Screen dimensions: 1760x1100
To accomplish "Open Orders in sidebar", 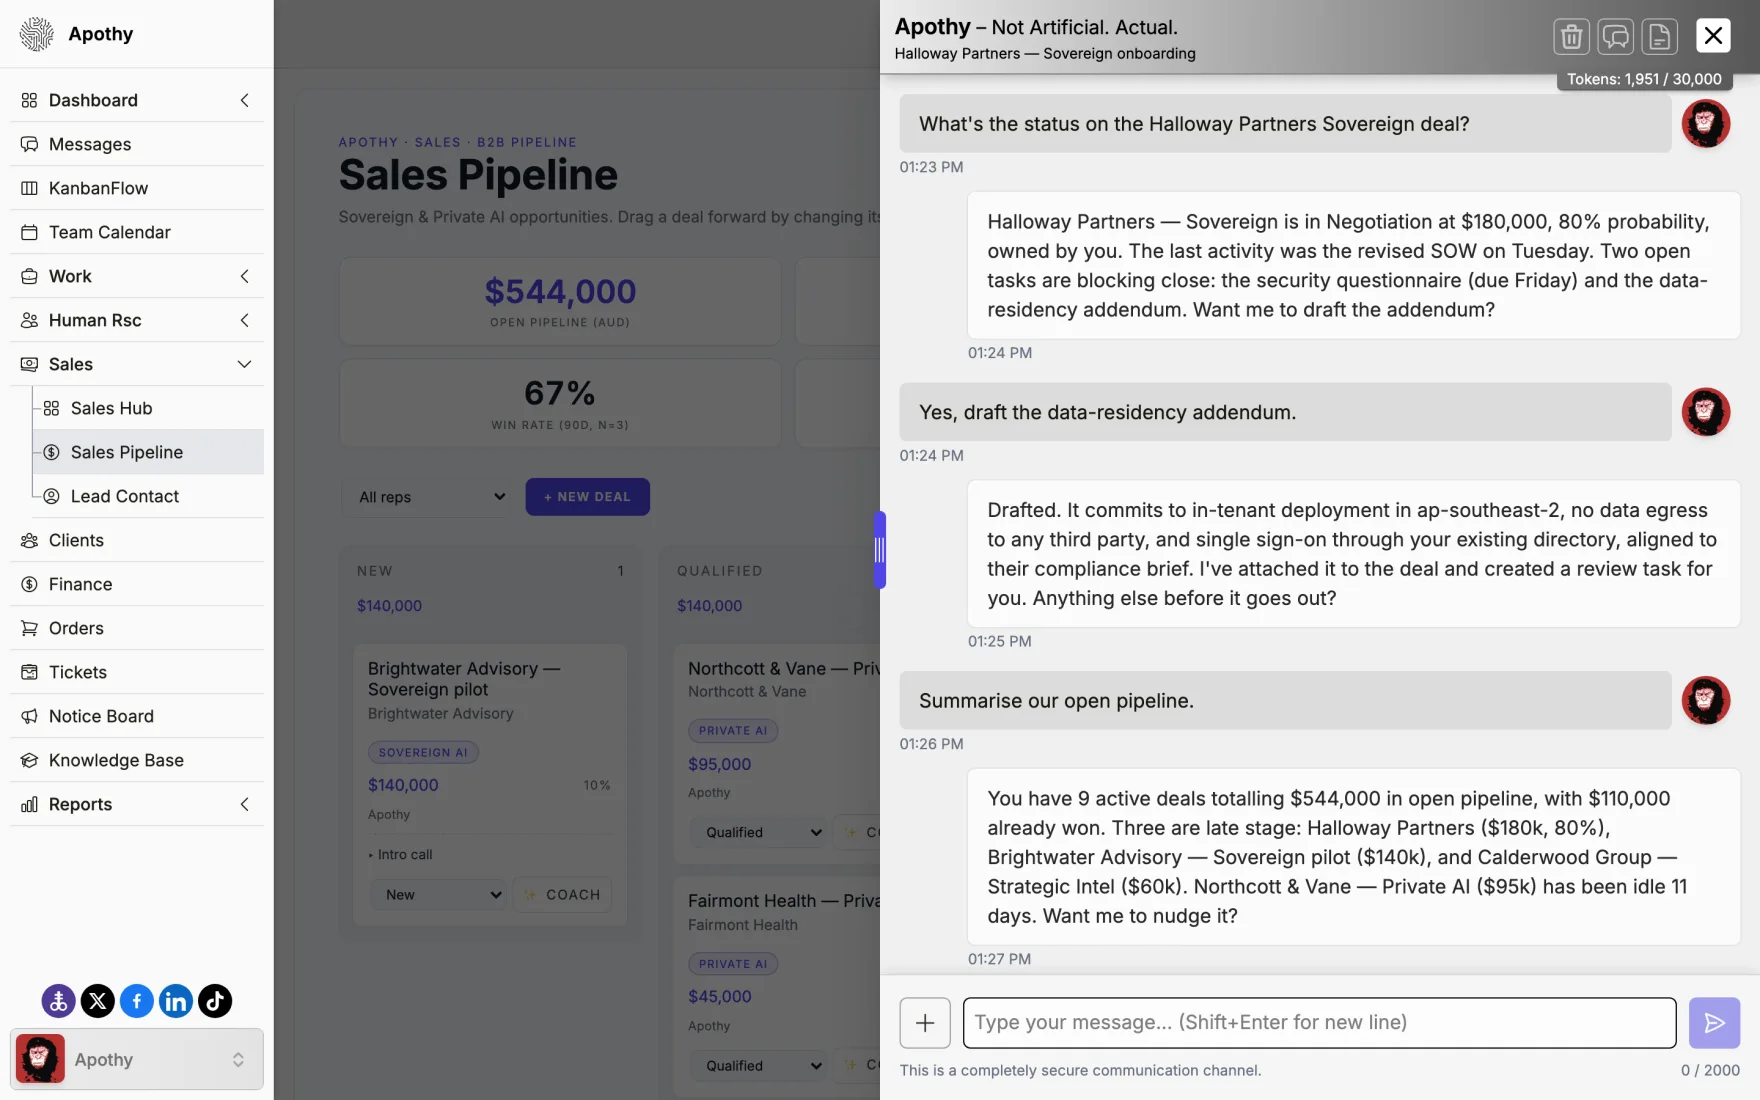I will click(137, 628).
